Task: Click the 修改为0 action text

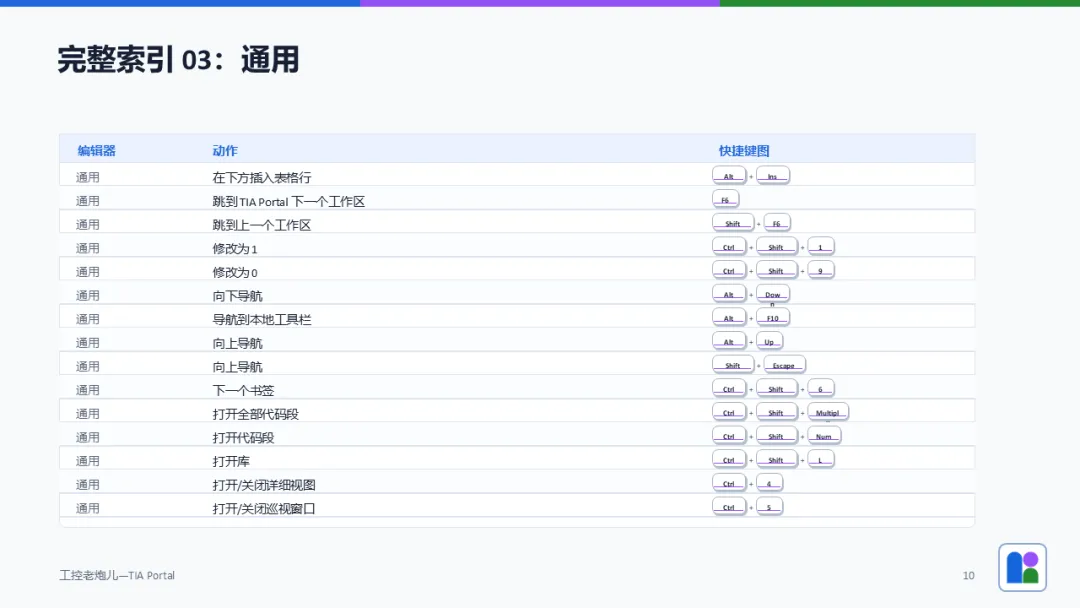Action: pos(235,272)
